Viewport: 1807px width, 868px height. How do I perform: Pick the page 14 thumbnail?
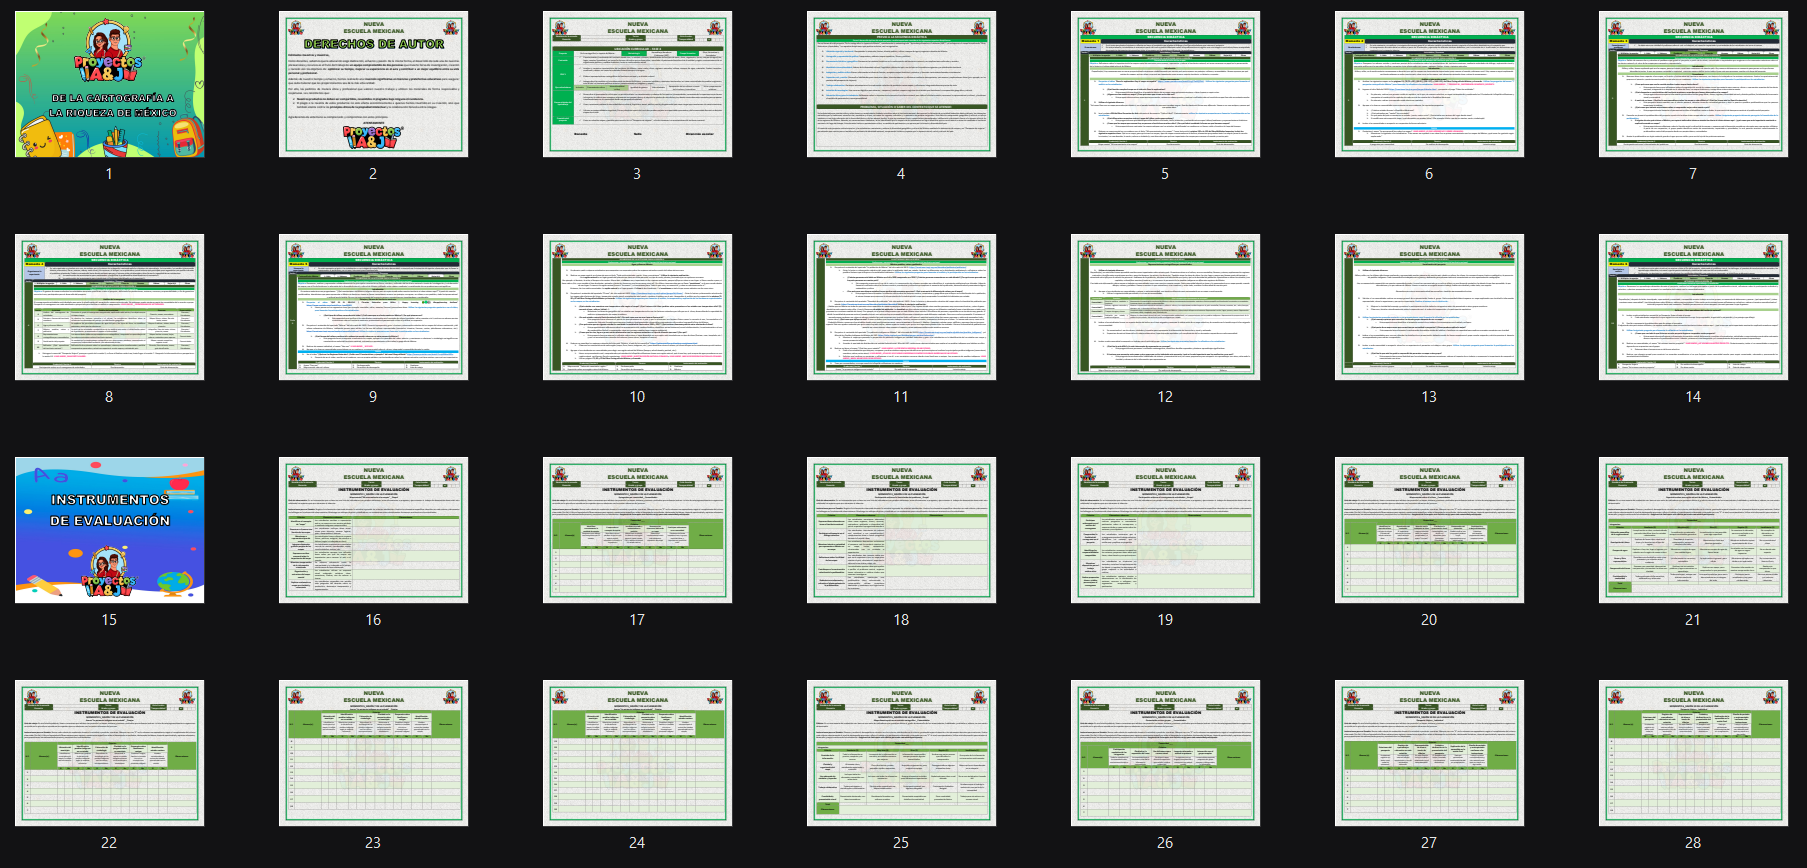1693,307
